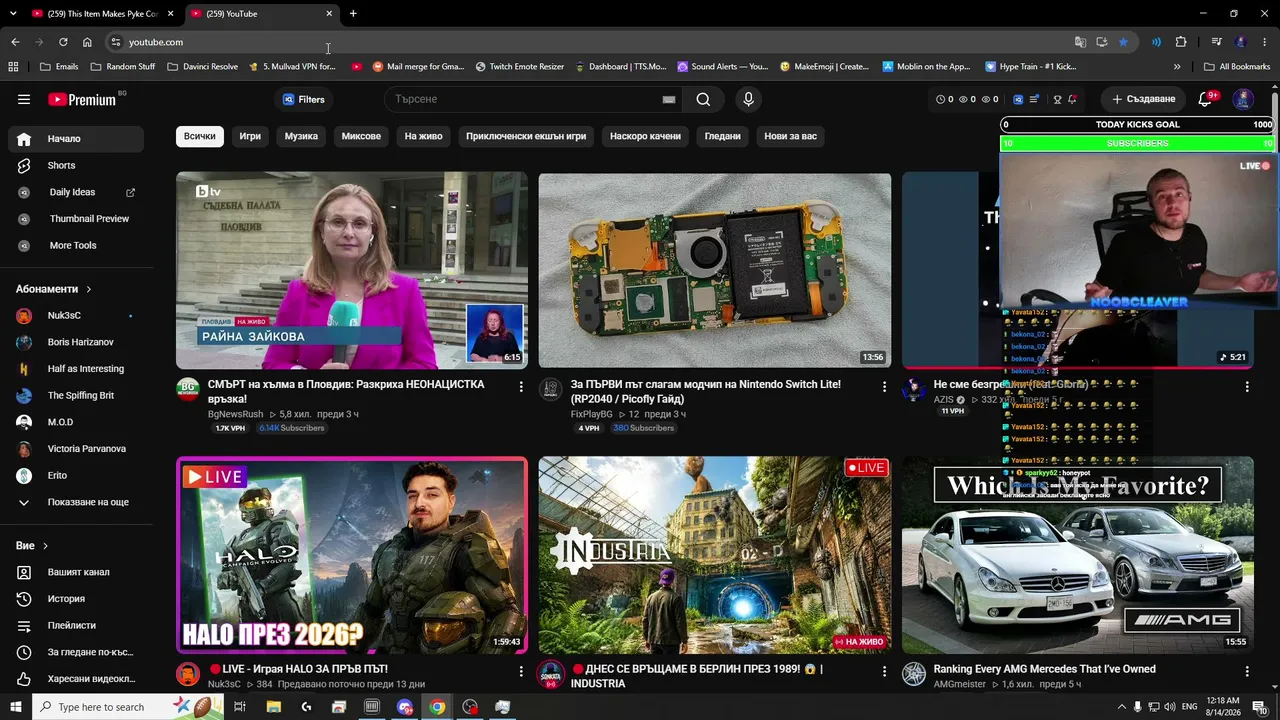Viewport: 1280px width, 720px height.
Task: Open Chrome media controls icon
Action: (x=1216, y=42)
